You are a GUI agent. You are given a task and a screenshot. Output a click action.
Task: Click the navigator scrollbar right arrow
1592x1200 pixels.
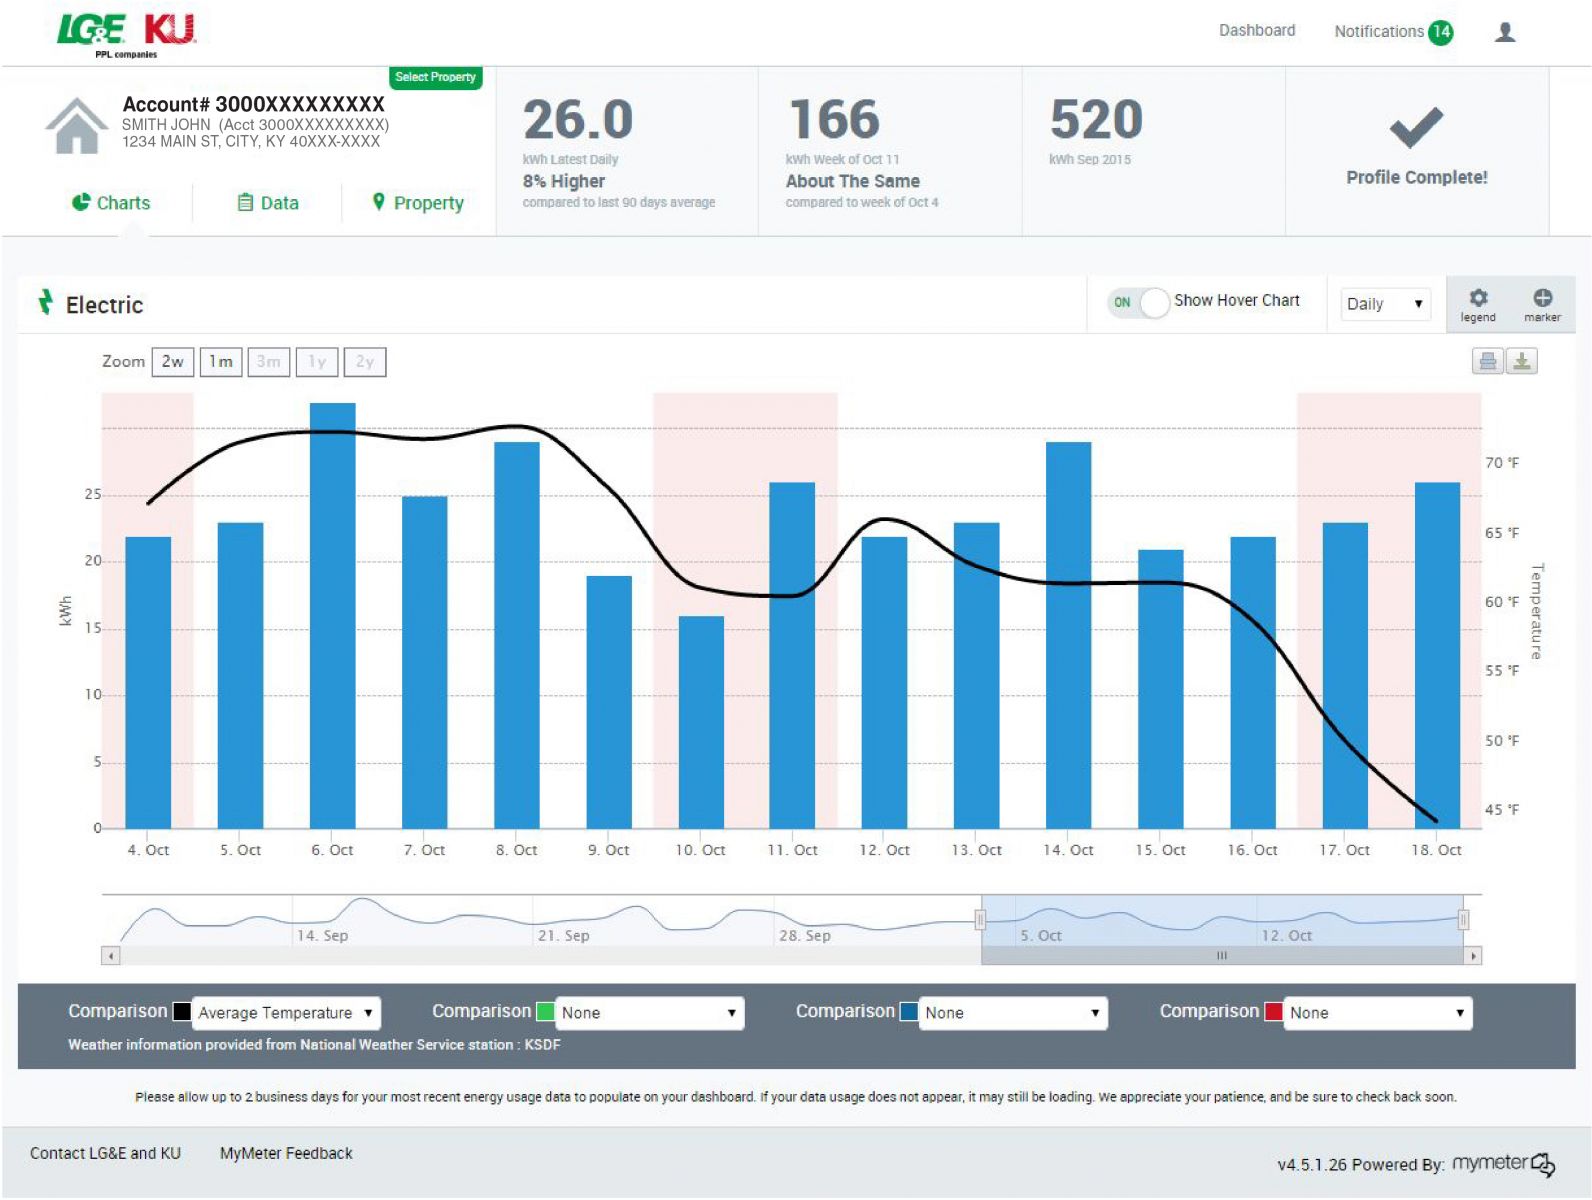coord(1473,956)
